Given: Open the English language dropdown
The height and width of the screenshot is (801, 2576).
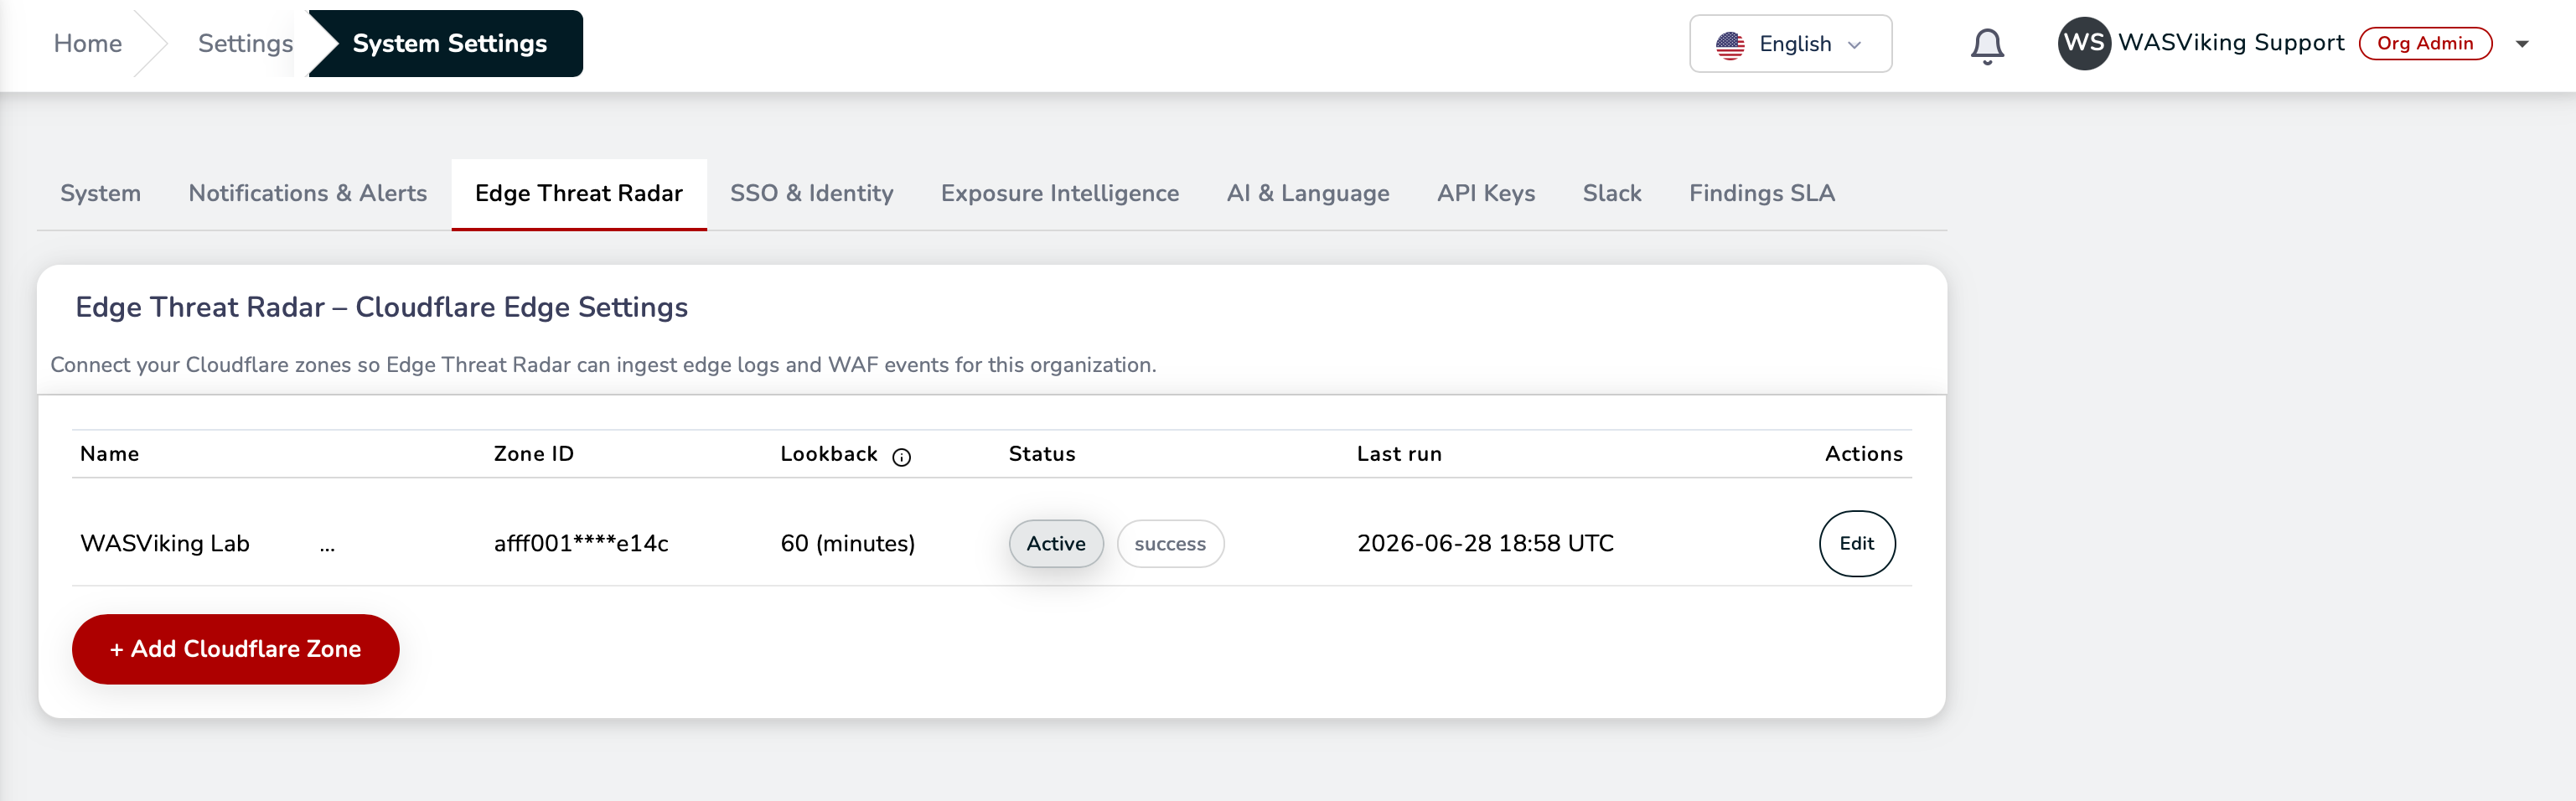Looking at the screenshot, I should pyautogui.click(x=1790, y=44).
